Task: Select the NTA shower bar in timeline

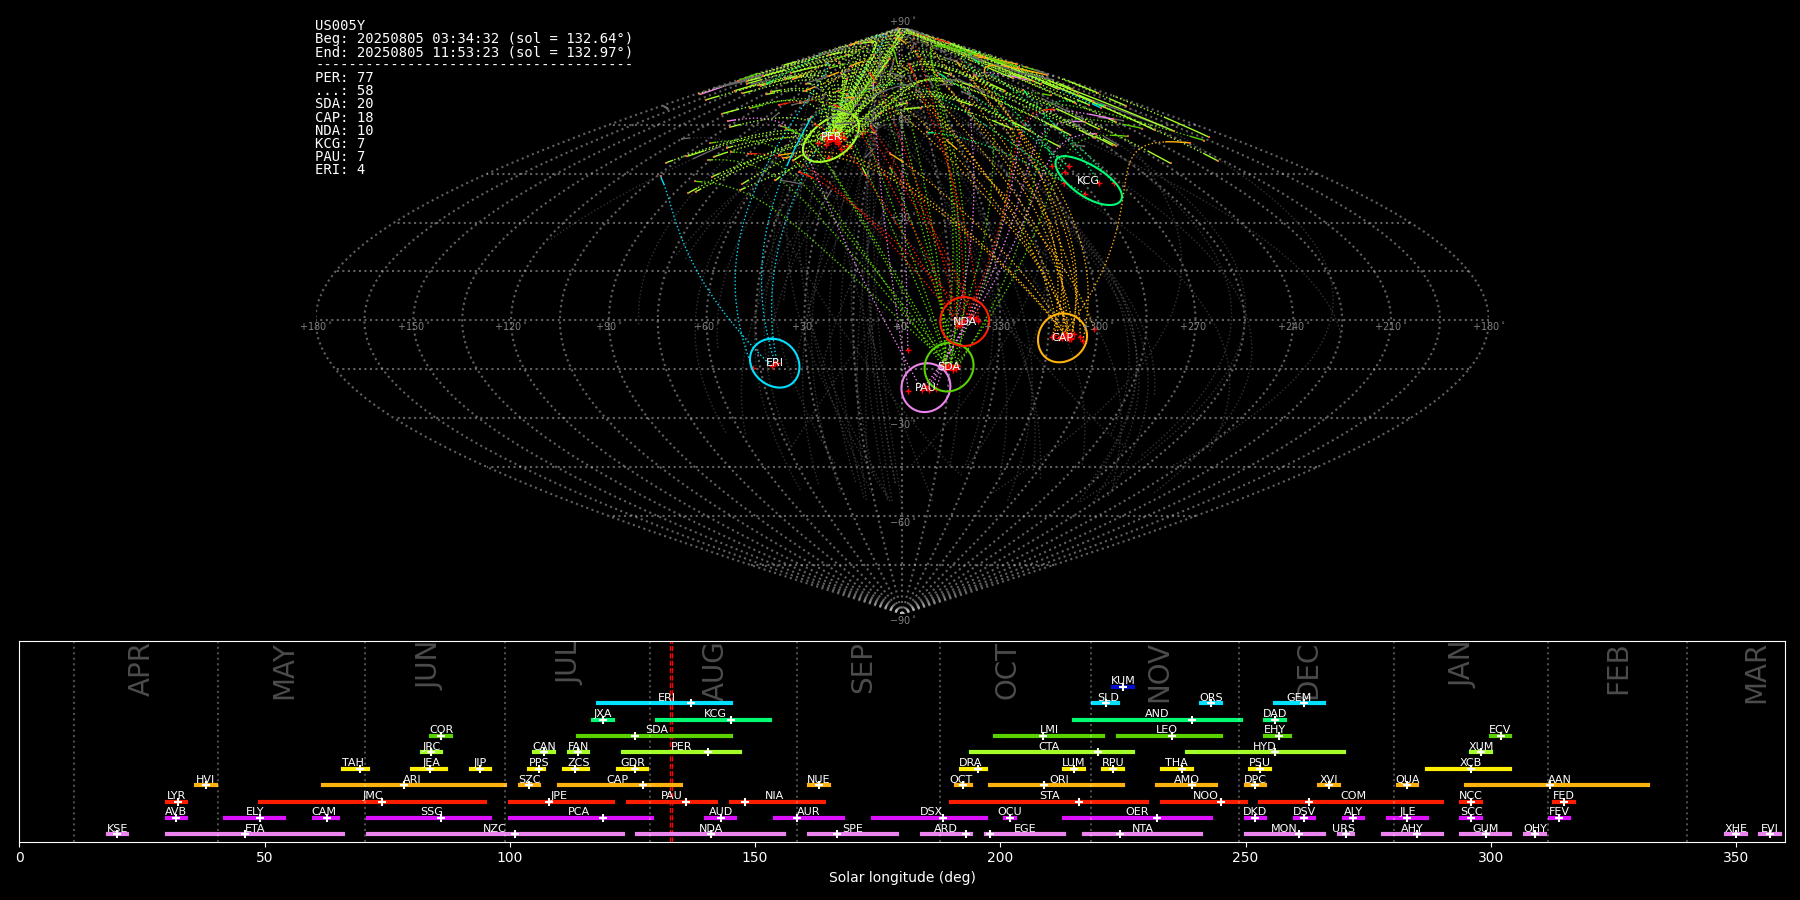Action: pos(1142,834)
